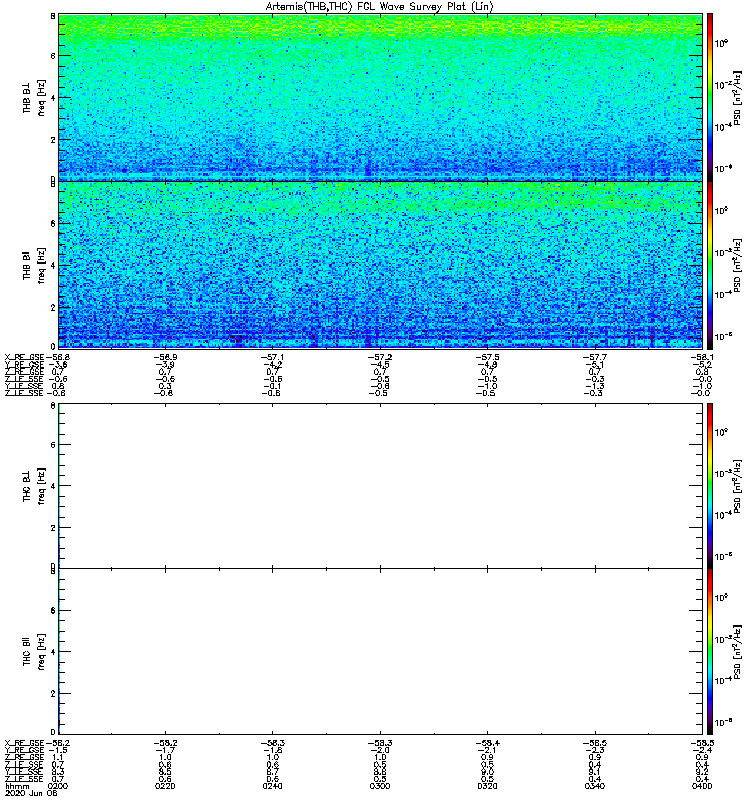Click the PSD [nT²/Hz] label of THB B∥ panel
The height and width of the screenshot is (800, 750).
click(738, 265)
